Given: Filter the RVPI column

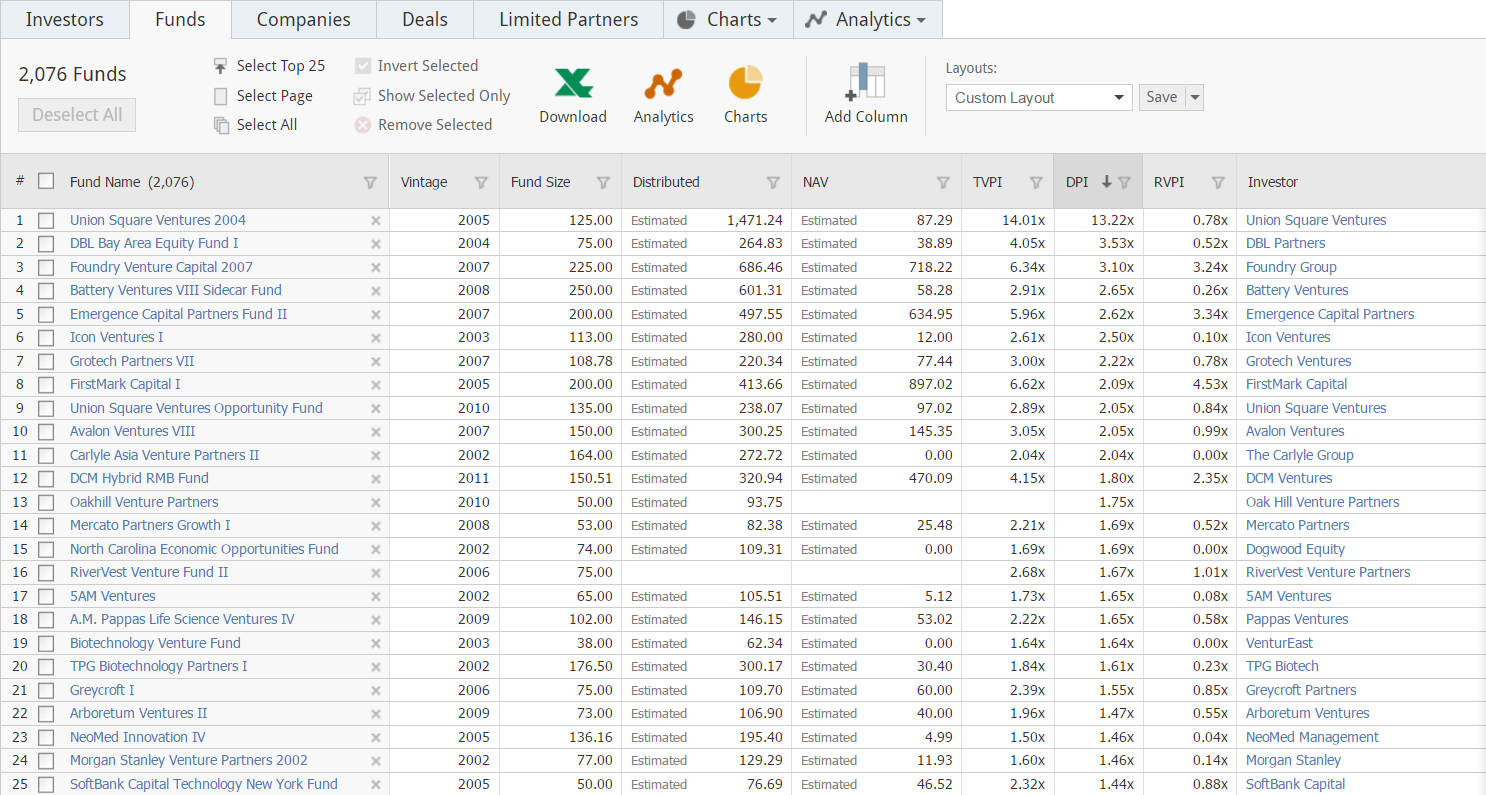Looking at the screenshot, I should pos(1218,182).
